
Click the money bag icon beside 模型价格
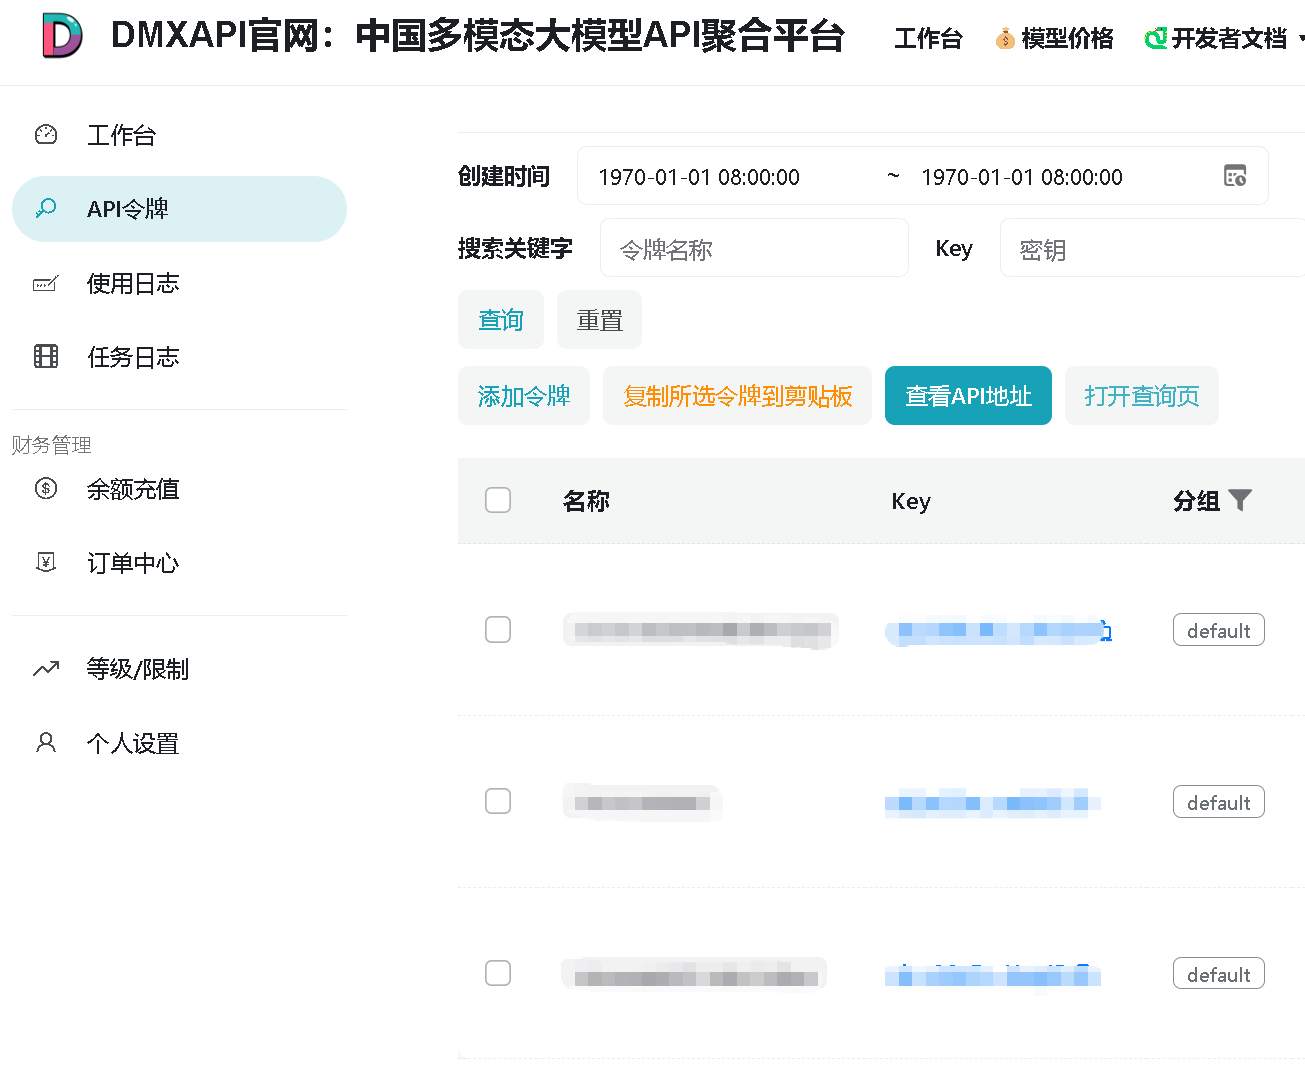[1005, 38]
